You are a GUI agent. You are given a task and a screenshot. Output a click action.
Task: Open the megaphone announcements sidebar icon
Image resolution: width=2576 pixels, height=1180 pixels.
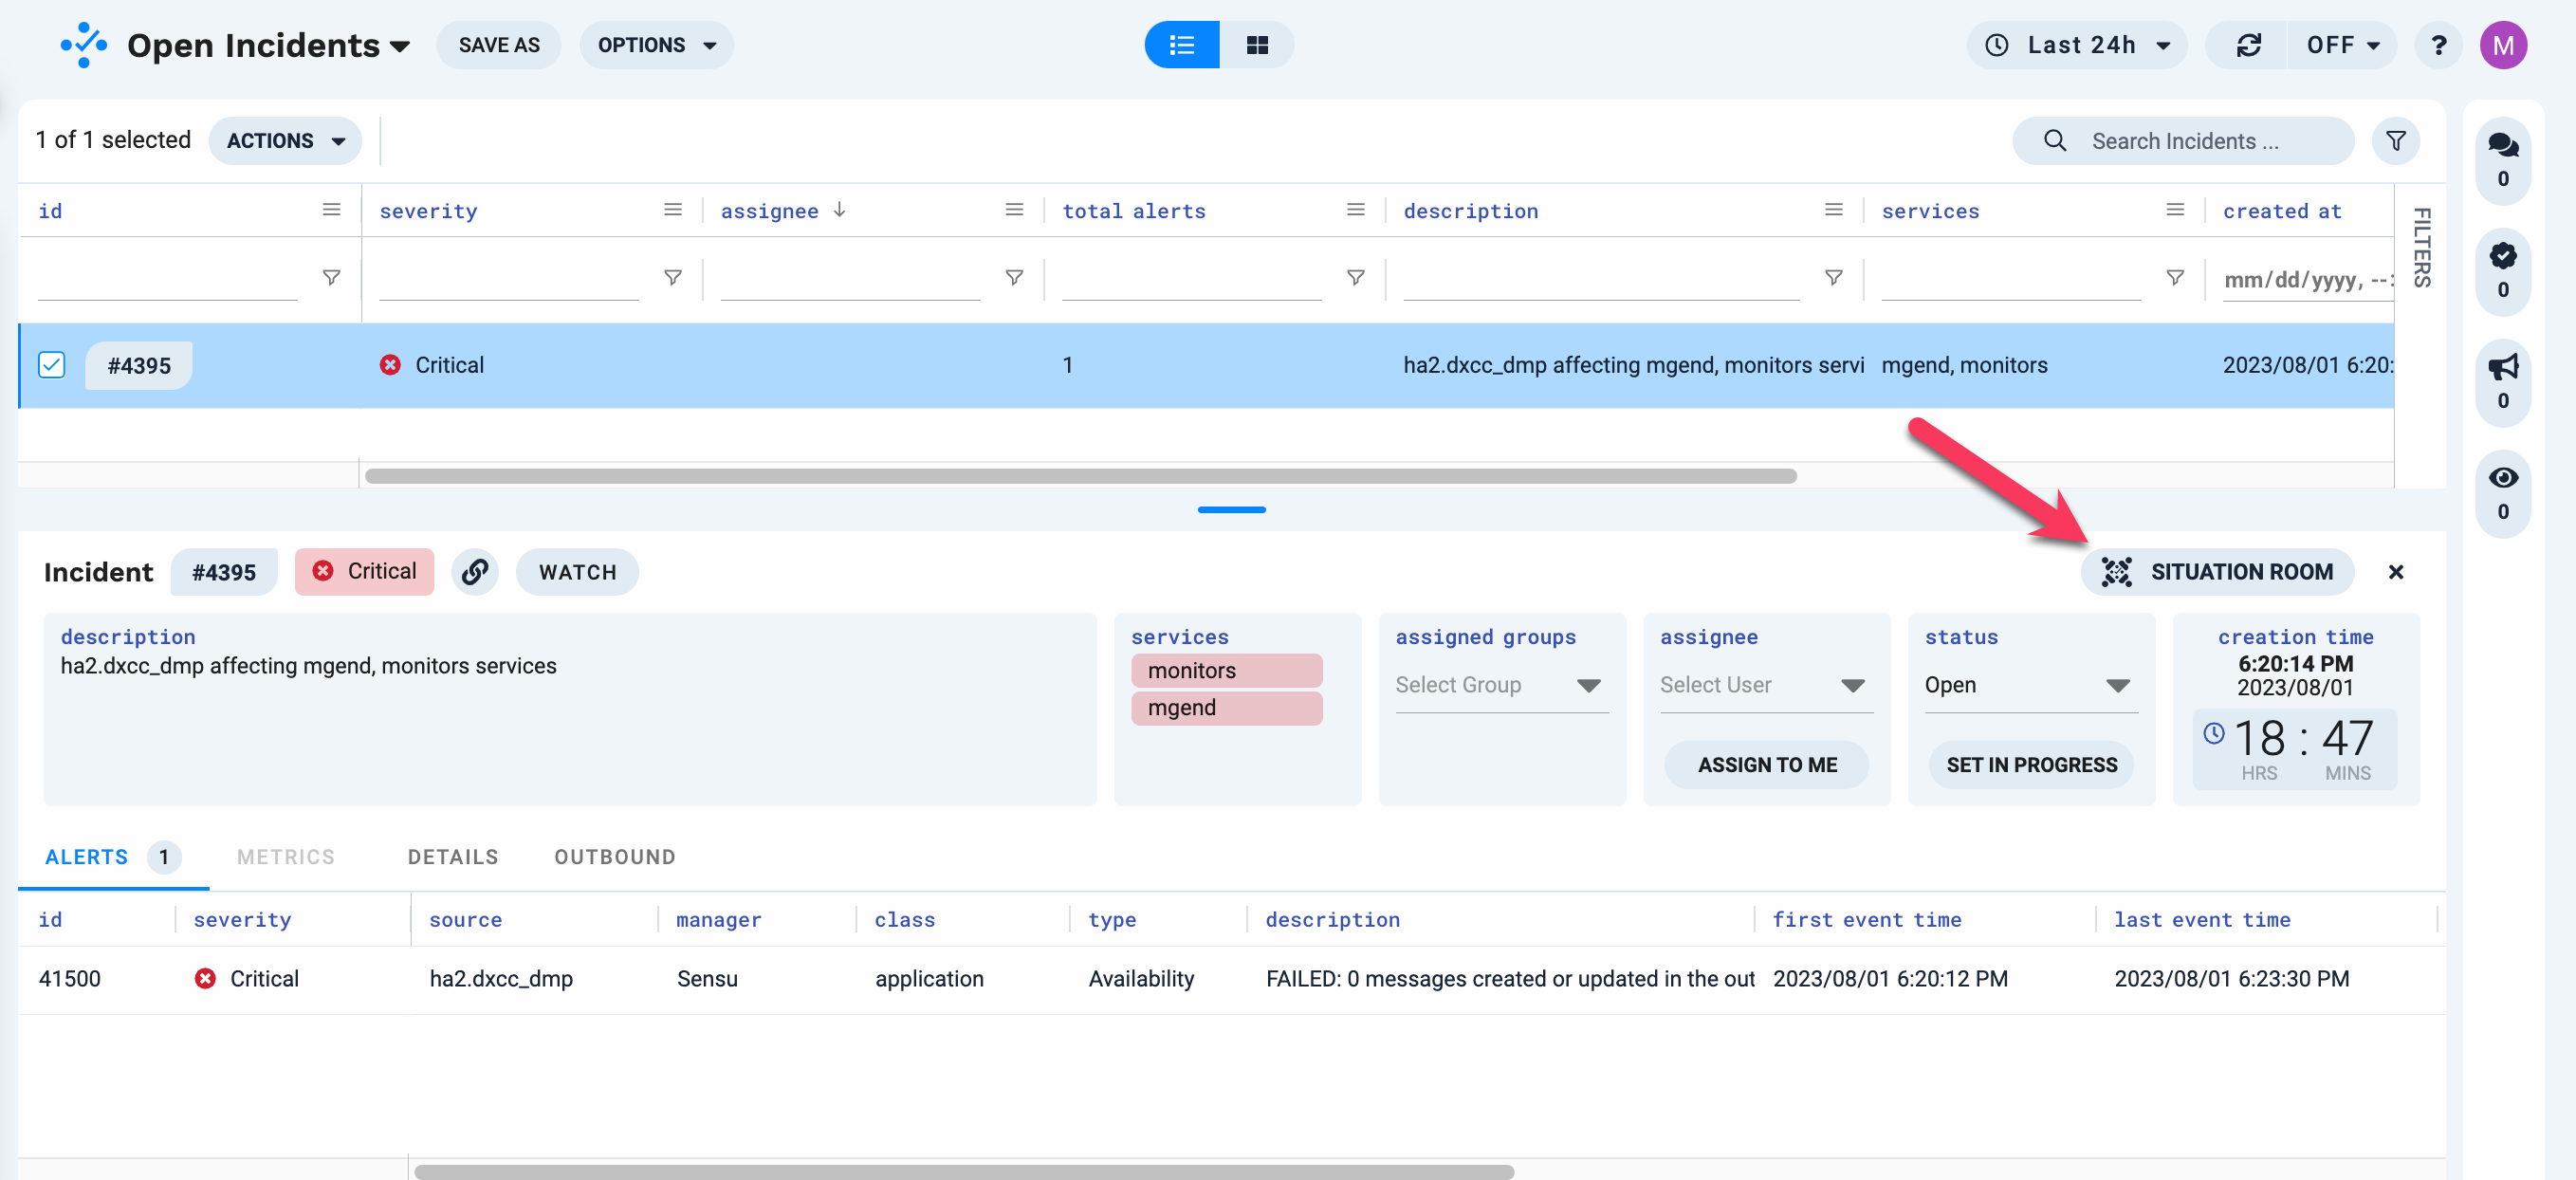(2502, 368)
